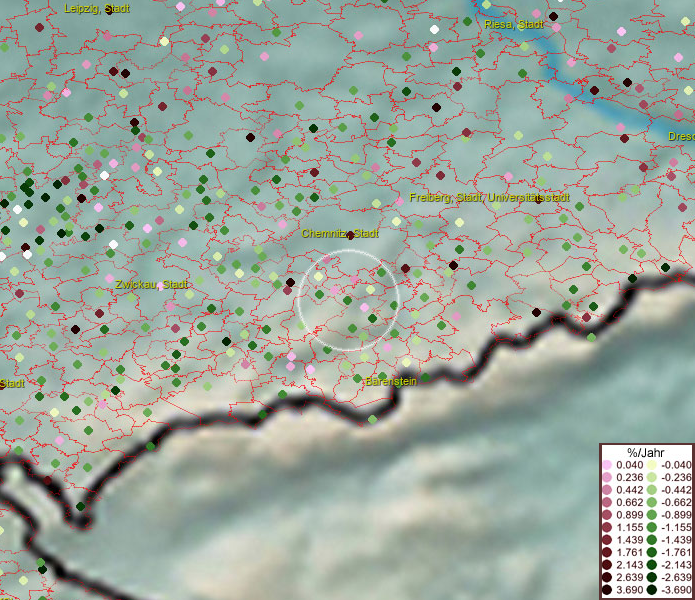695x600 pixels.
Task: Select the white data point left of Riesa label
Action: (x=434, y=30)
